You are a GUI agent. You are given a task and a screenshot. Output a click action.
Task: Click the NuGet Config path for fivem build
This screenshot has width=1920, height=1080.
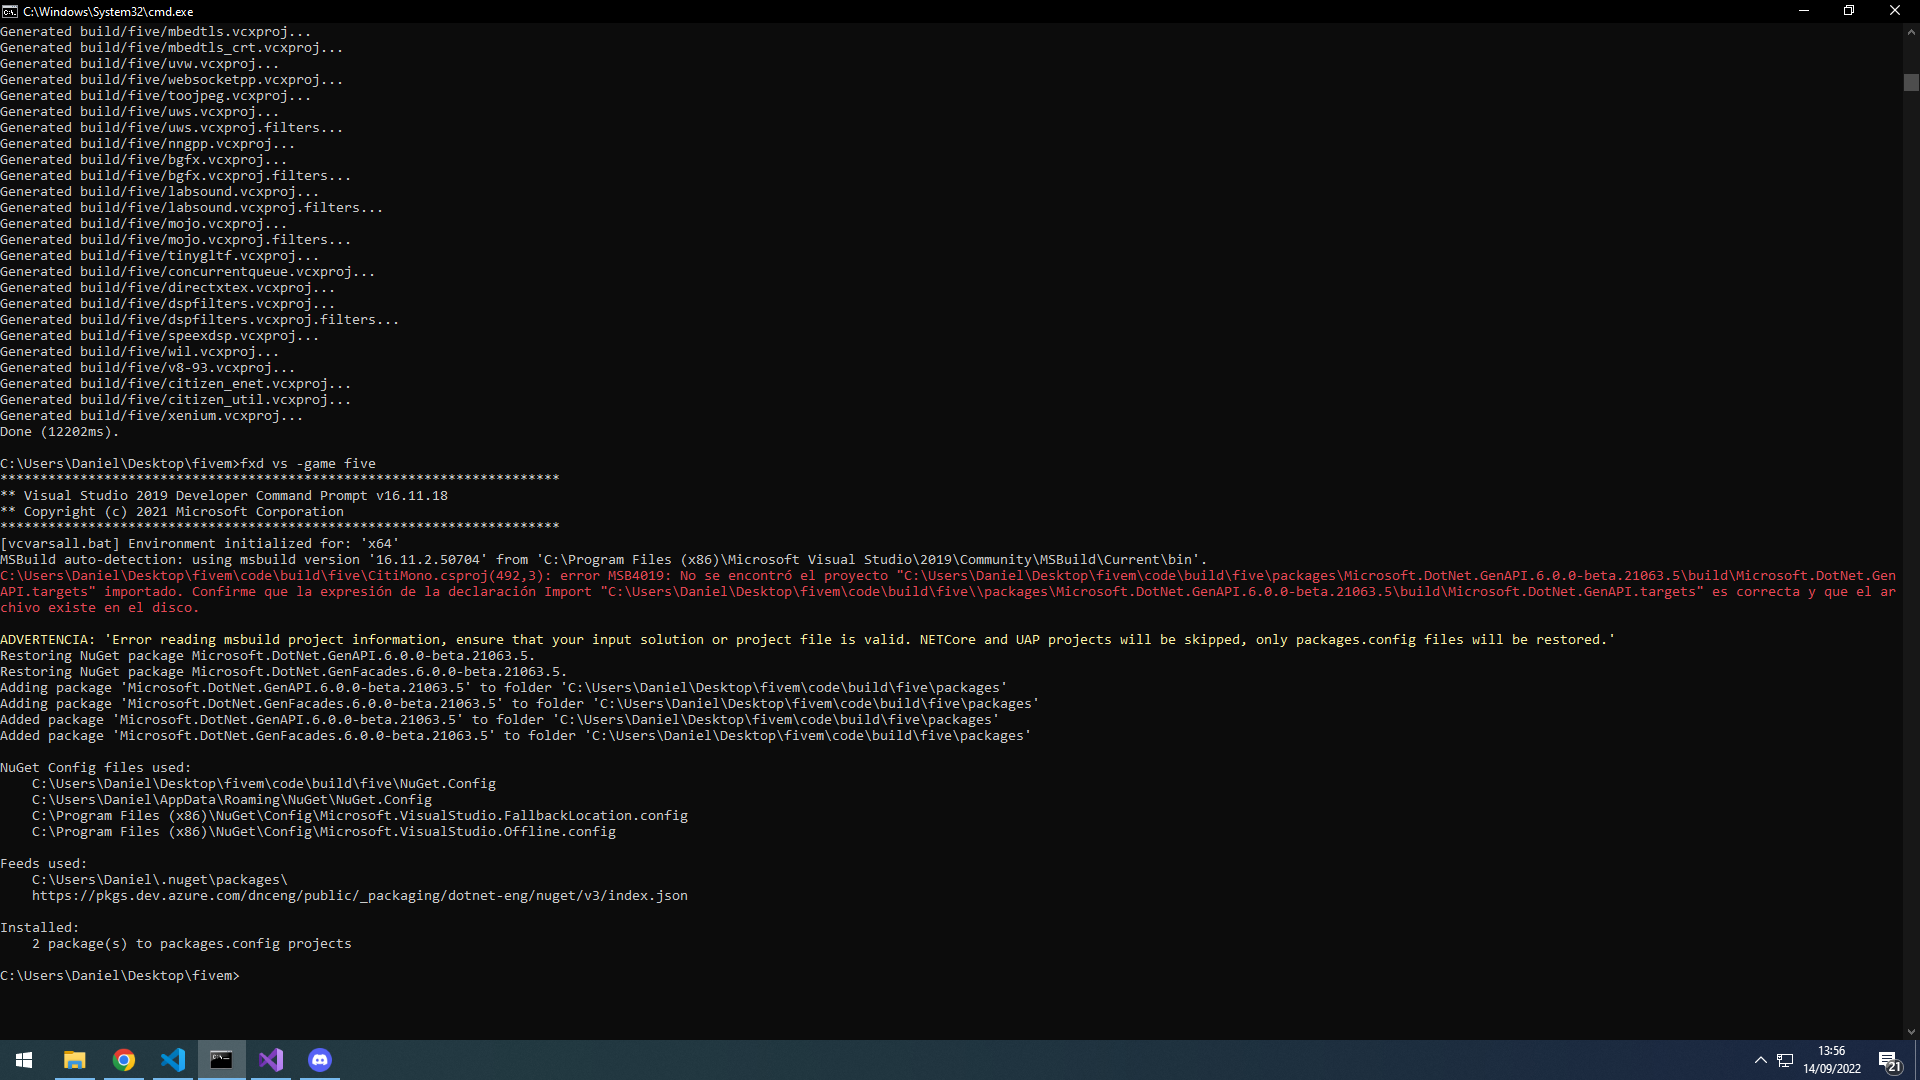(x=264, y=783)
